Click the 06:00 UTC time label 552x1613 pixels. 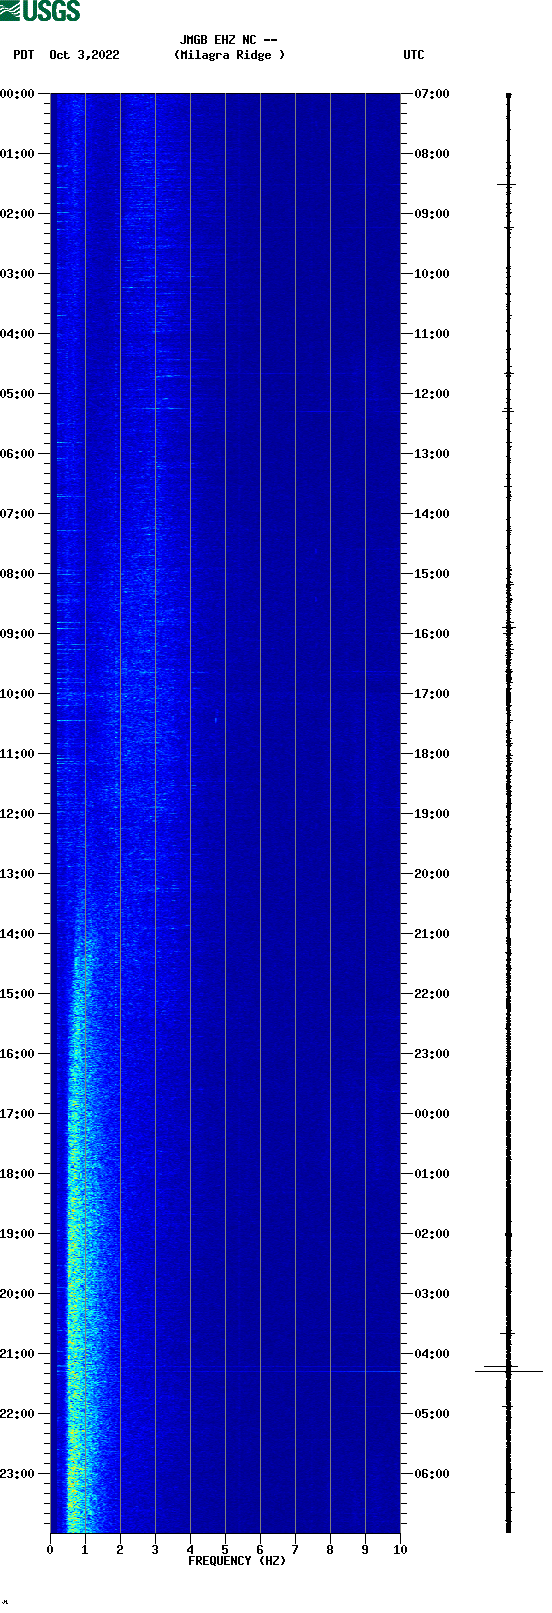[x=432, y=1474]
